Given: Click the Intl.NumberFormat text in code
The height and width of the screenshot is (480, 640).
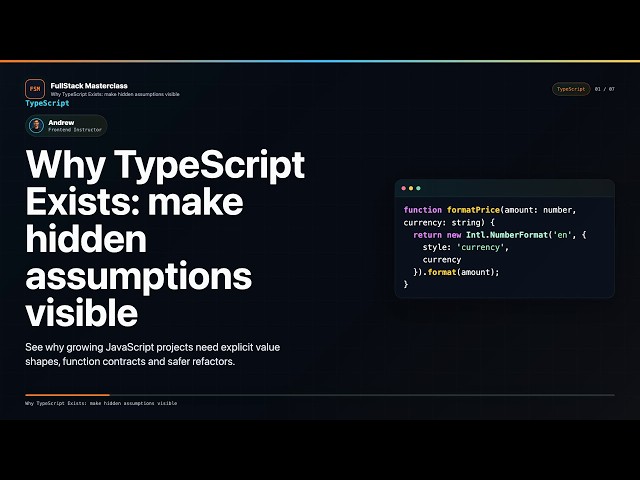Looking at the screenshot, I should pyautogui.click(x=507, y=235).
